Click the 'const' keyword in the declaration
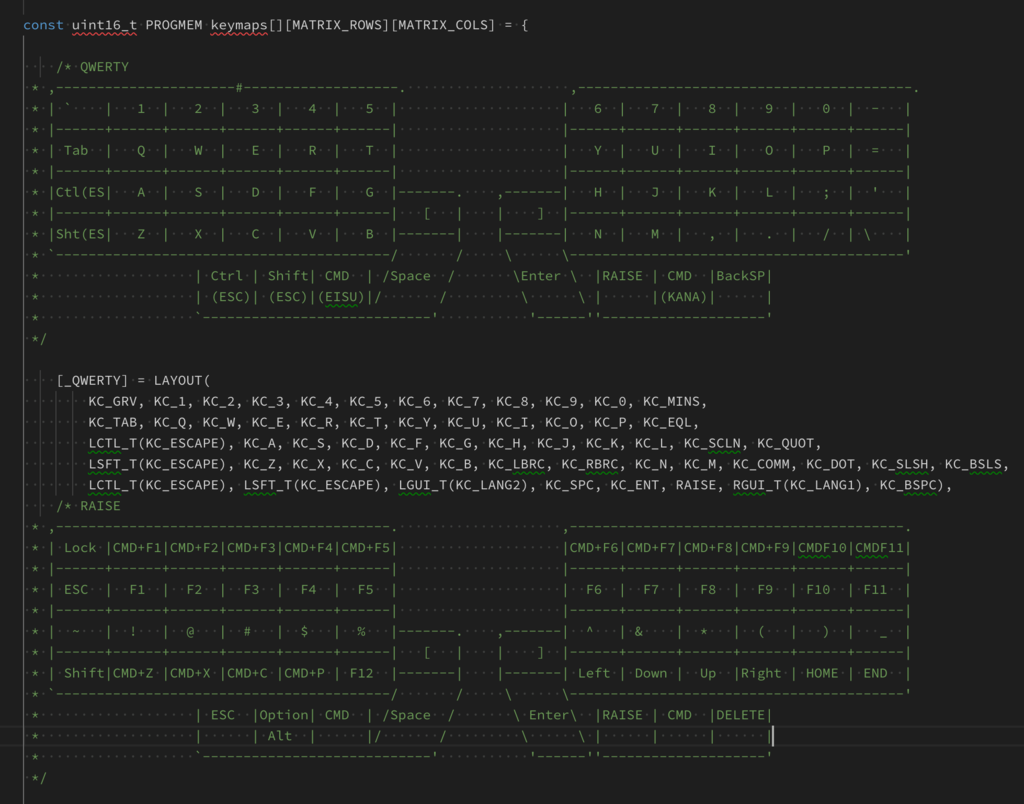The height and width of the screenshot is (804, 1024). coord(43,25)
